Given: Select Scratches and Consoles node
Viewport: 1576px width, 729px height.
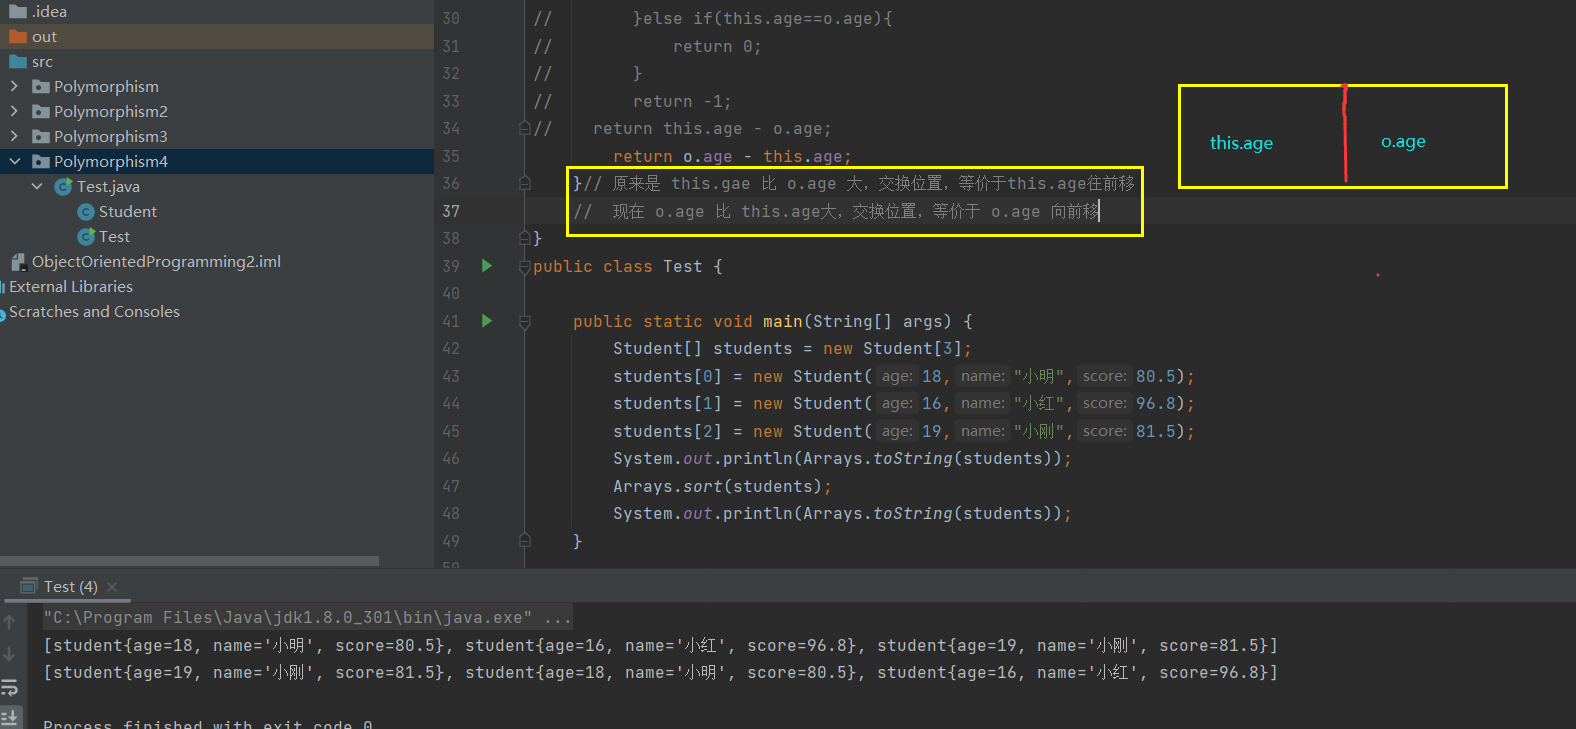Looking at the screenshot, I should pos(94,312).
